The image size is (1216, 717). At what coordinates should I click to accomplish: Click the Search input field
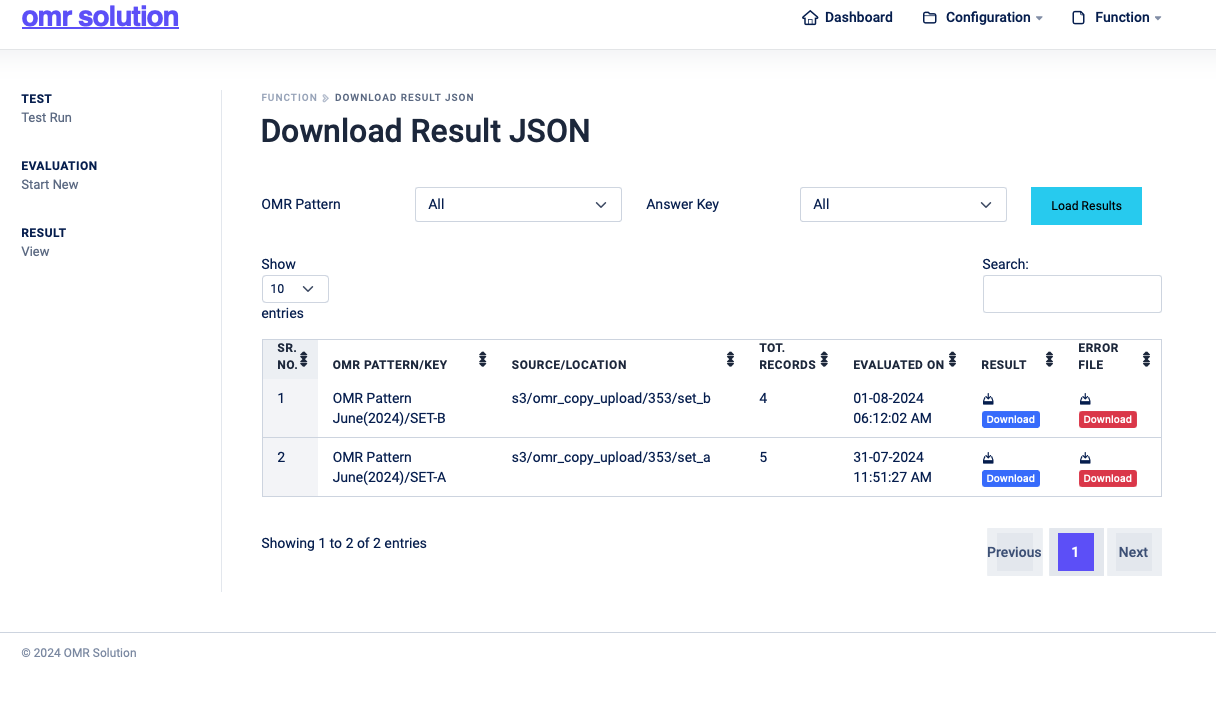pyautogui.click(x=1072, y=294)
